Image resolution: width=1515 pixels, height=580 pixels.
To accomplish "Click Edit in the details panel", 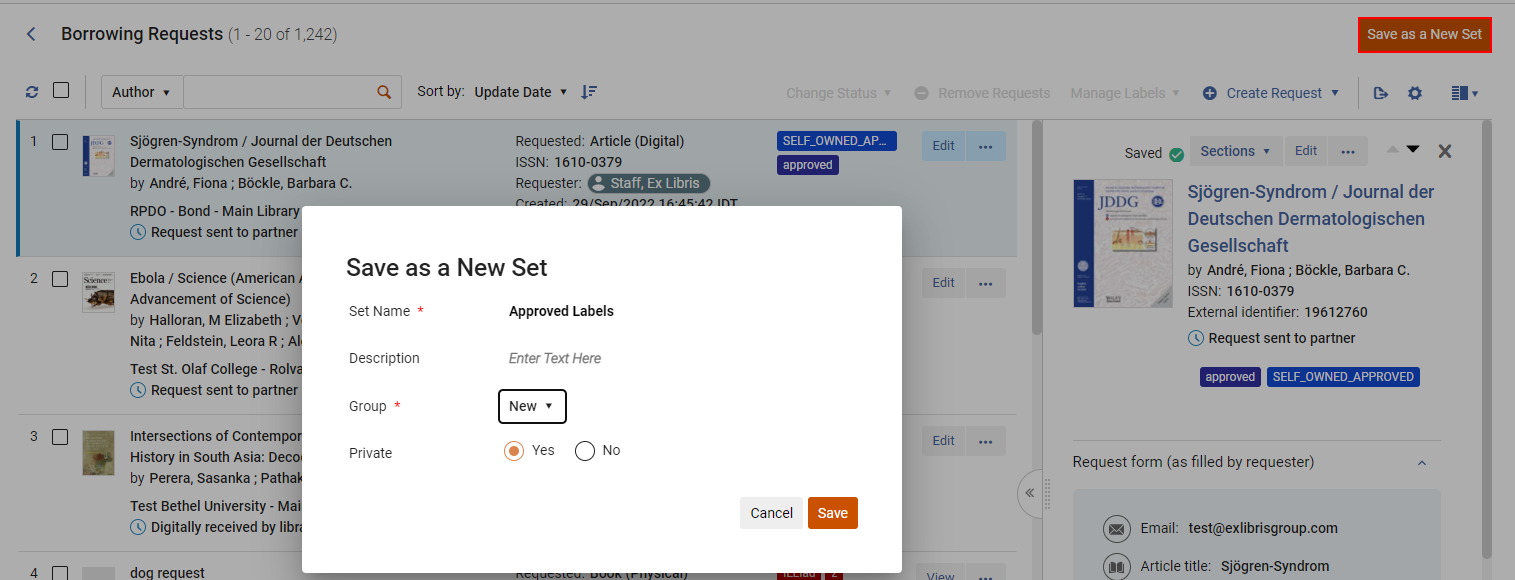I will coord(1306,151).
